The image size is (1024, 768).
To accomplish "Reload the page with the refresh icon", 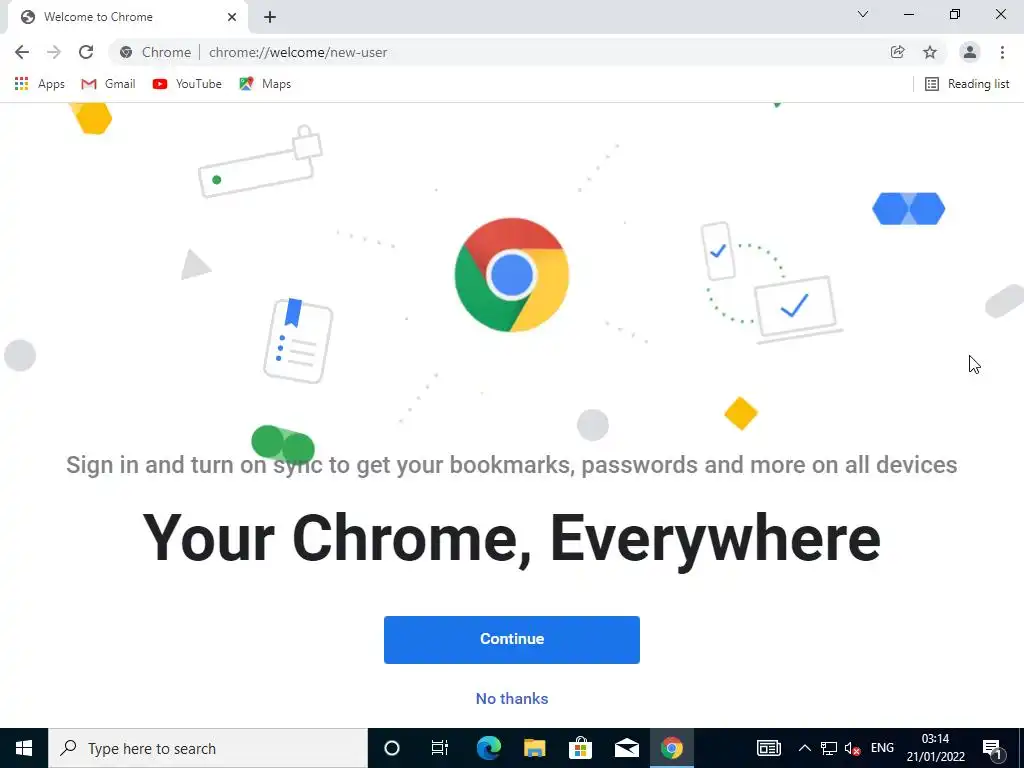I will 86,52.
